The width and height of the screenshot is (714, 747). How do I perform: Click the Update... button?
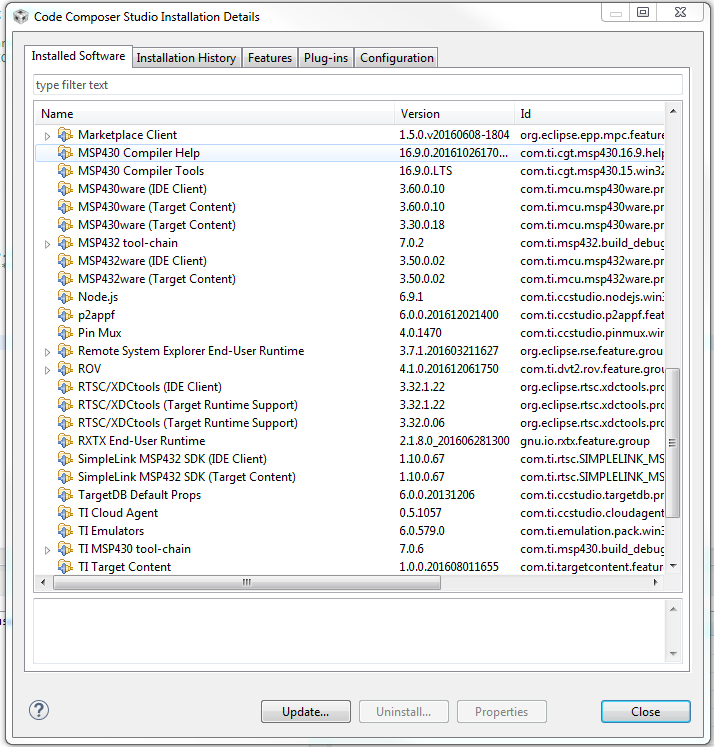click(306, 712)
